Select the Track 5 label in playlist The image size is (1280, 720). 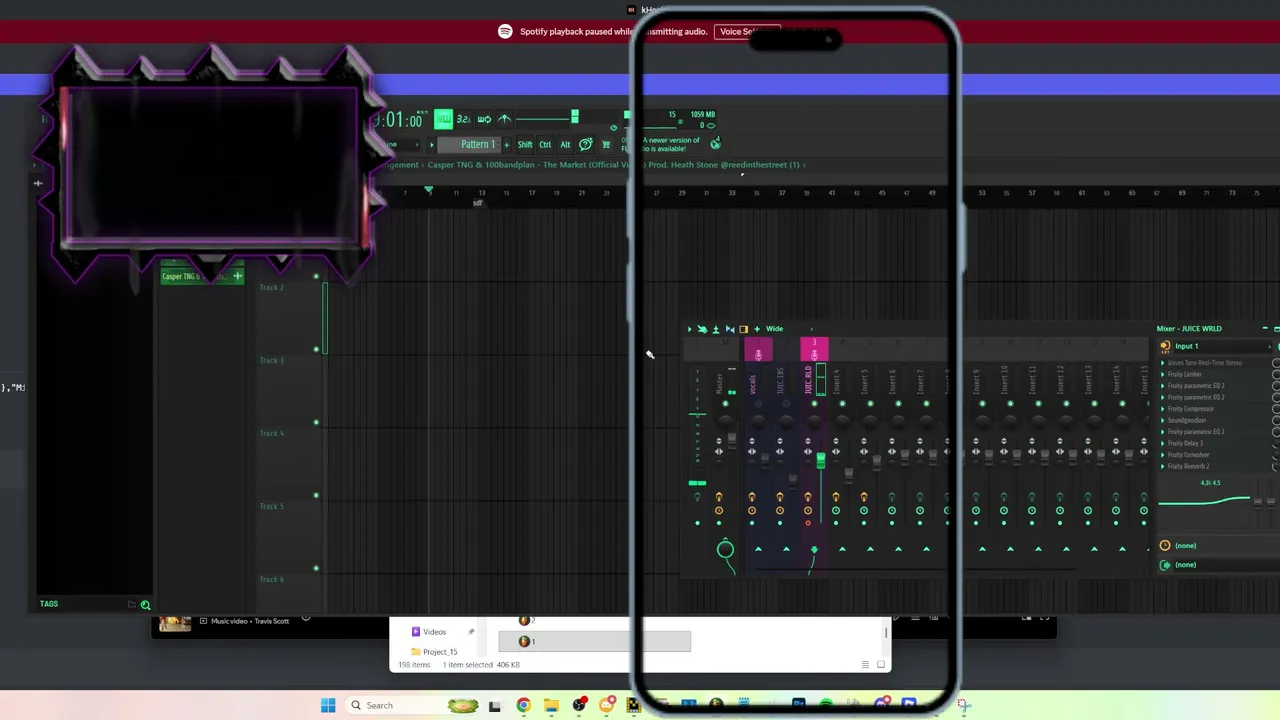pos(272,506)
